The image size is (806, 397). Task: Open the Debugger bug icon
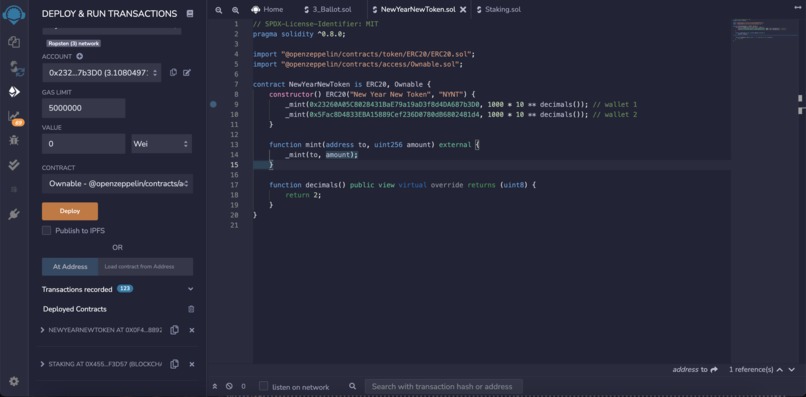[x=14, y=140]
